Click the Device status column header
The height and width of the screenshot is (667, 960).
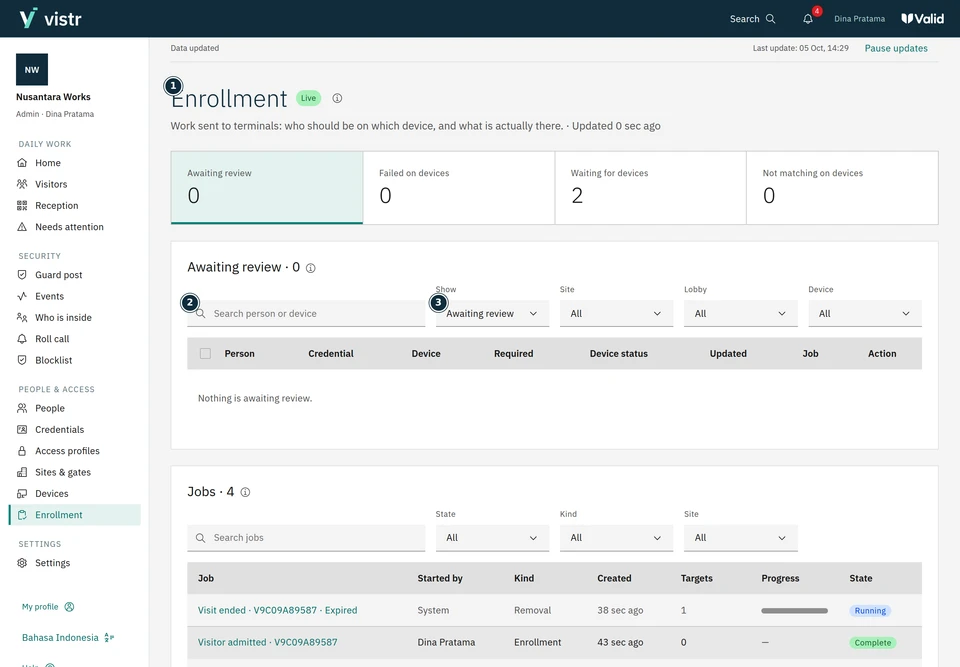point(618,353)
